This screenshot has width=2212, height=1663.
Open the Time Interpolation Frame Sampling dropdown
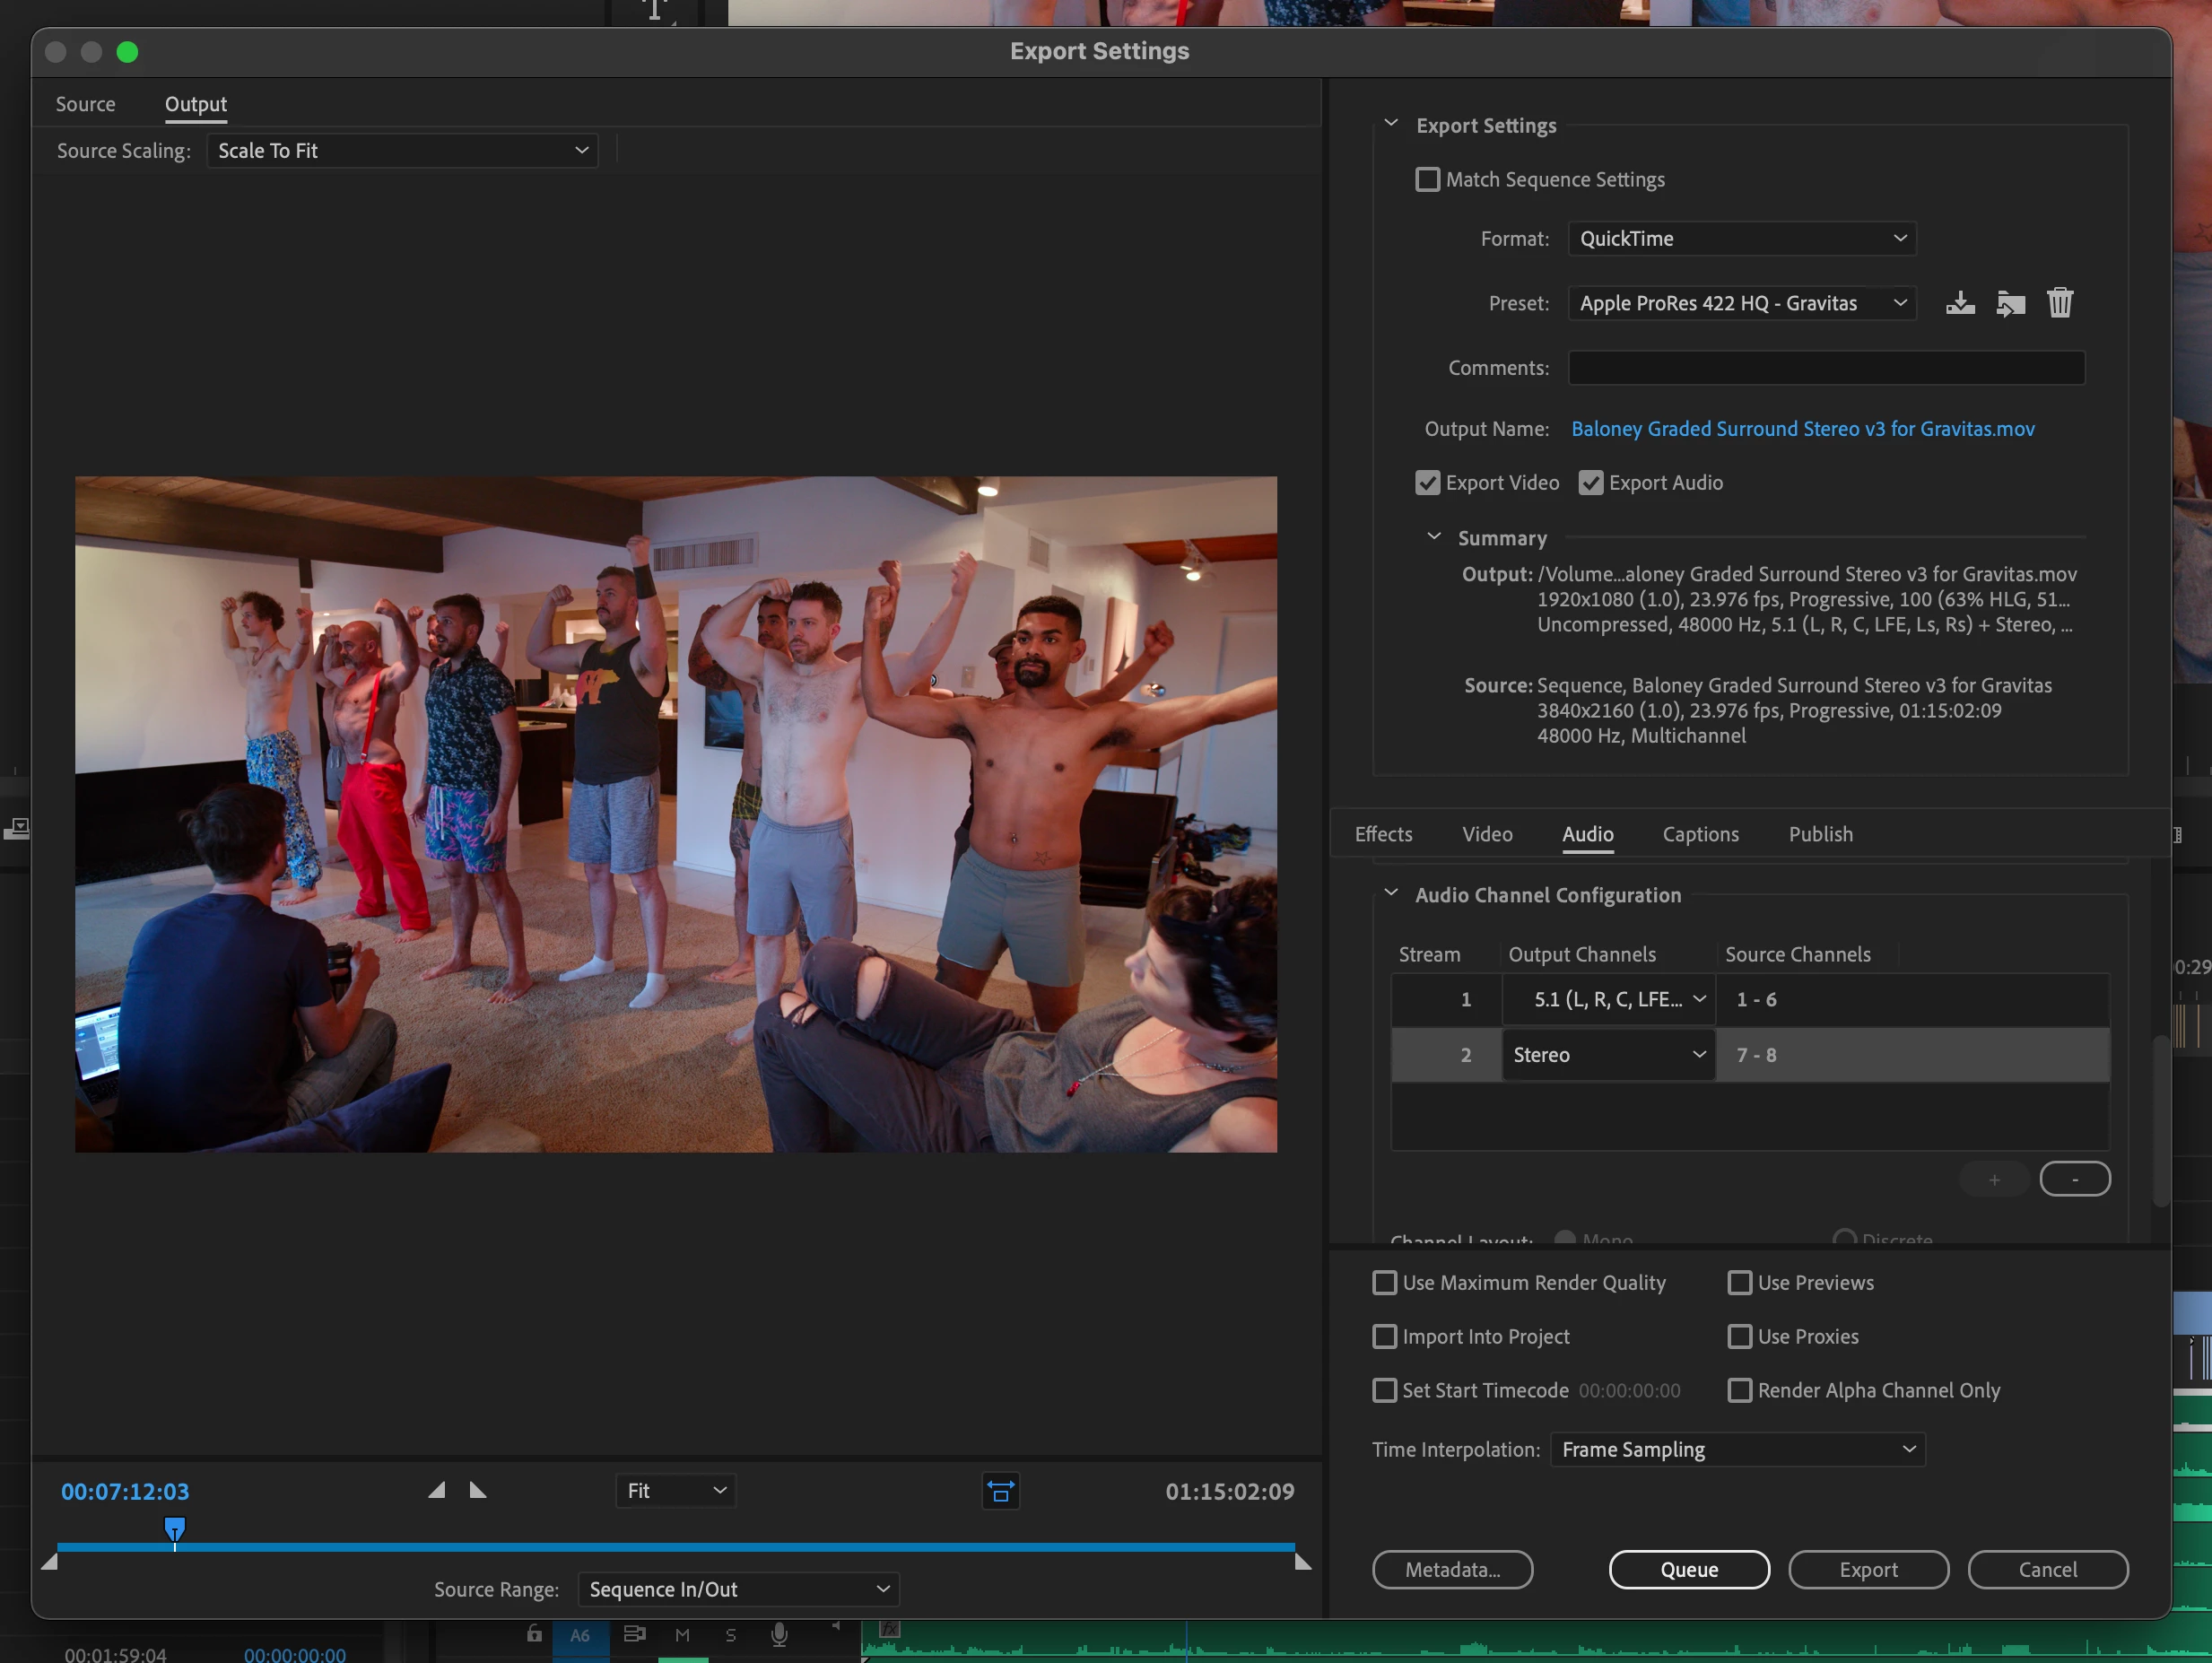[1737, 1449]
